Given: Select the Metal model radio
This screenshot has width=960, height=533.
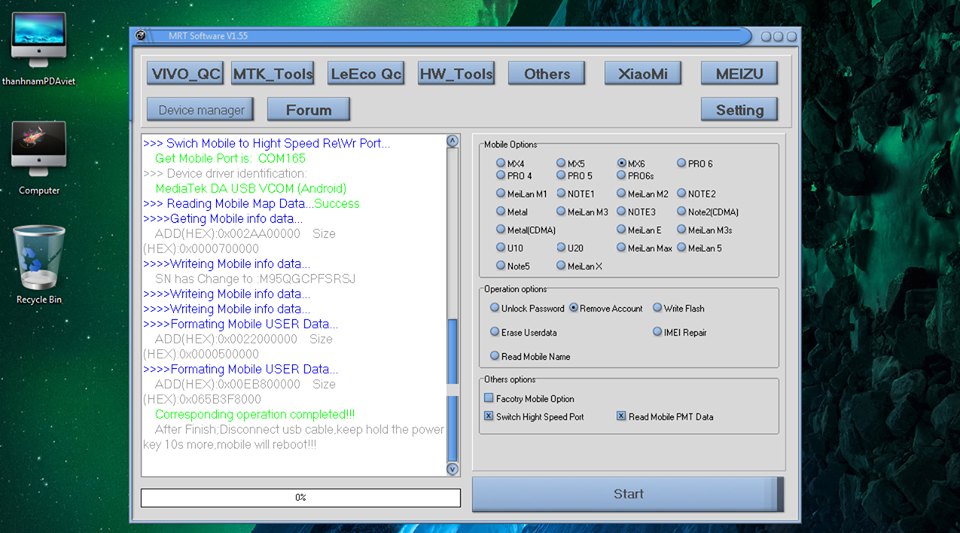Looking at the screenshot, I should (x=501, y=211).
